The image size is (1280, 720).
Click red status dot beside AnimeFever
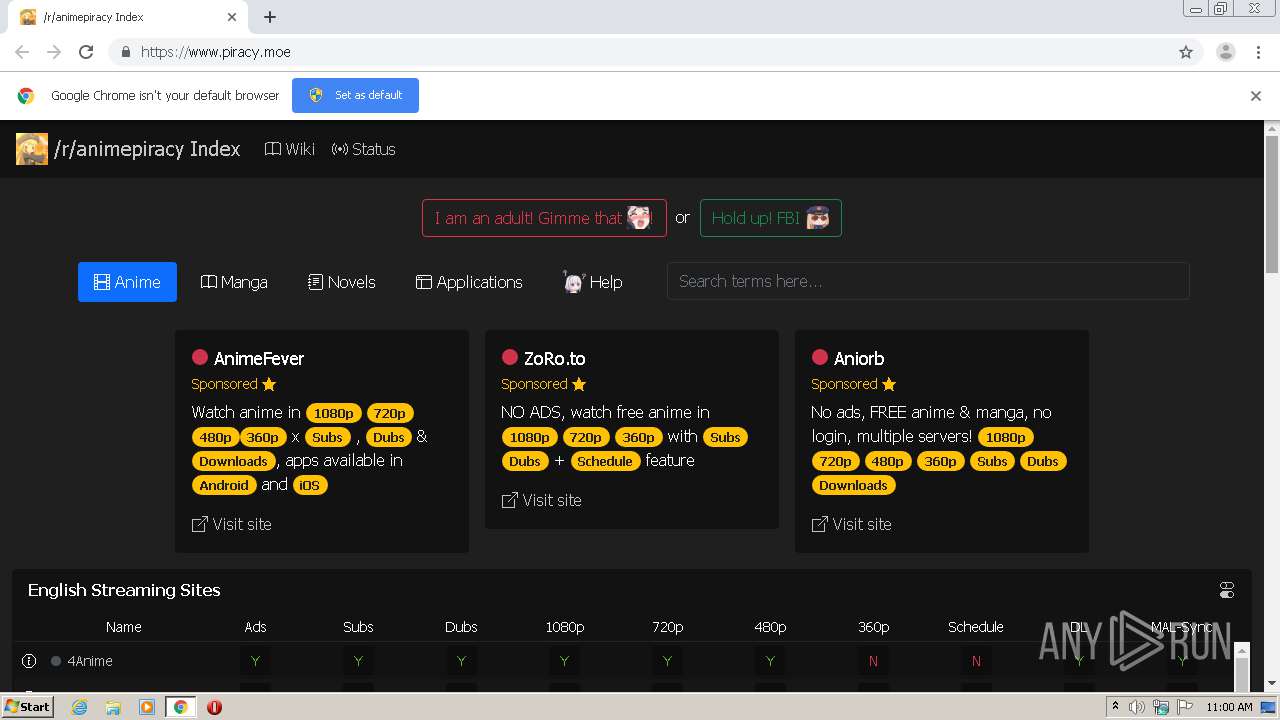tap(200, 357)
